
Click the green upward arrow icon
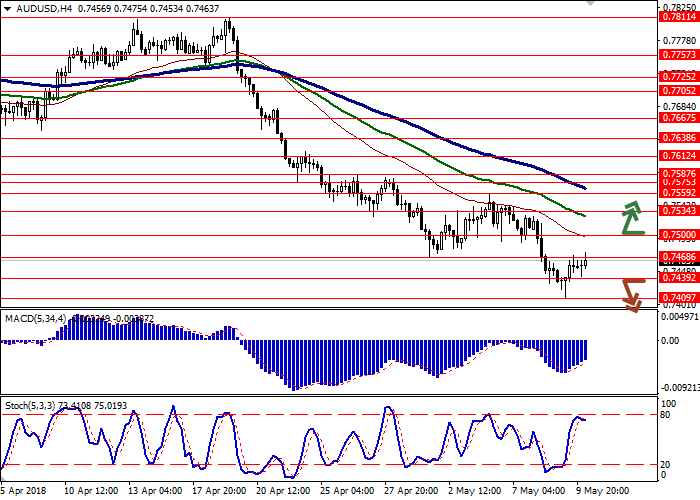[x=631, y=218]
